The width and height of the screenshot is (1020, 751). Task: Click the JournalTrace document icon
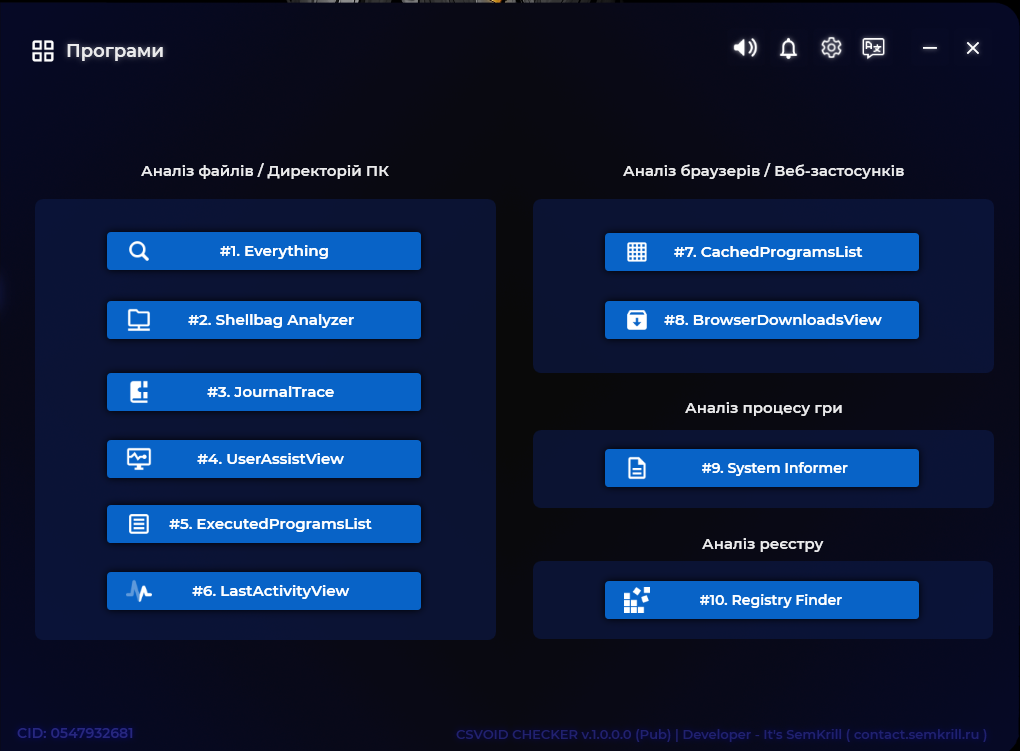pyautogui.click(x=139, y=392)
